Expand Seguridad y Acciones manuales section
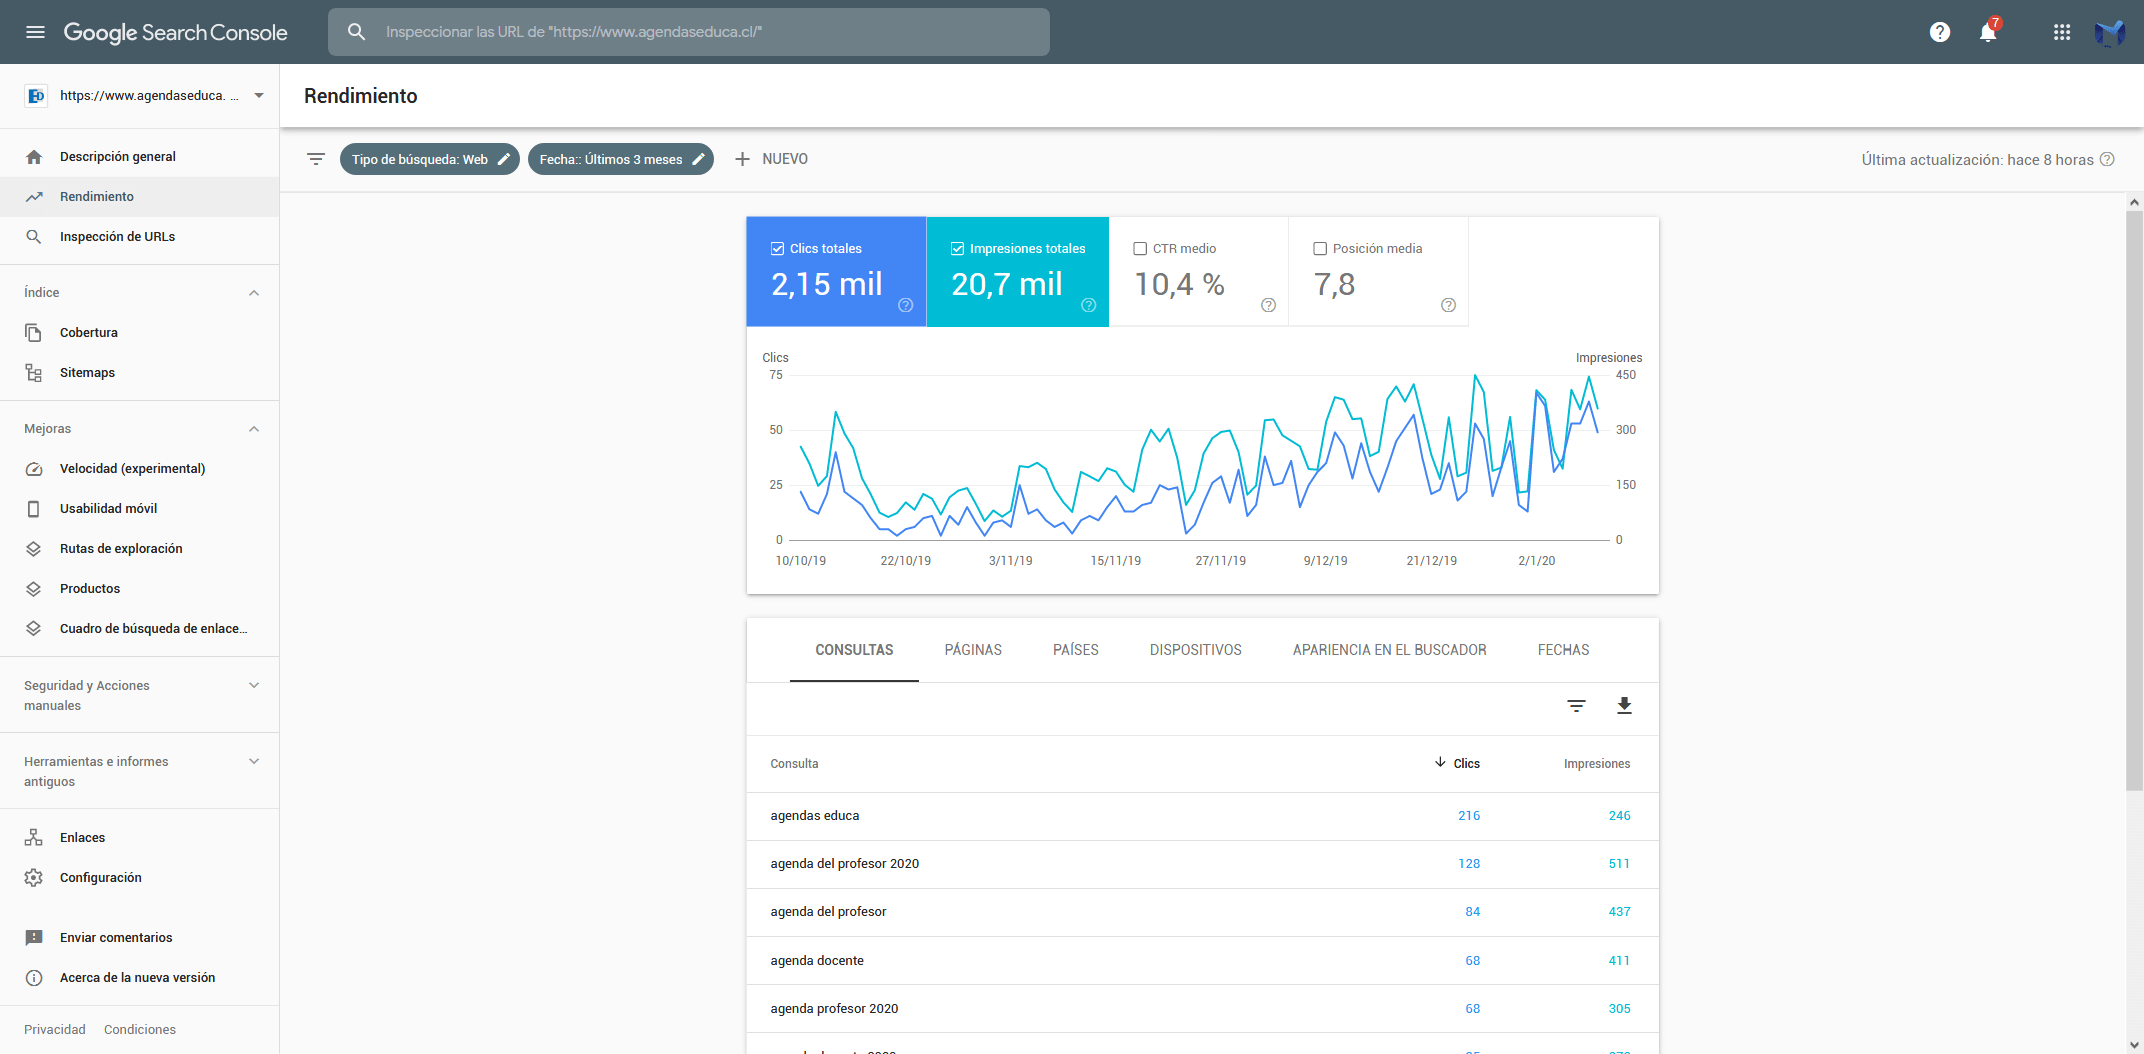Viewport: 2144px width, 1054px height. [254, 685]
